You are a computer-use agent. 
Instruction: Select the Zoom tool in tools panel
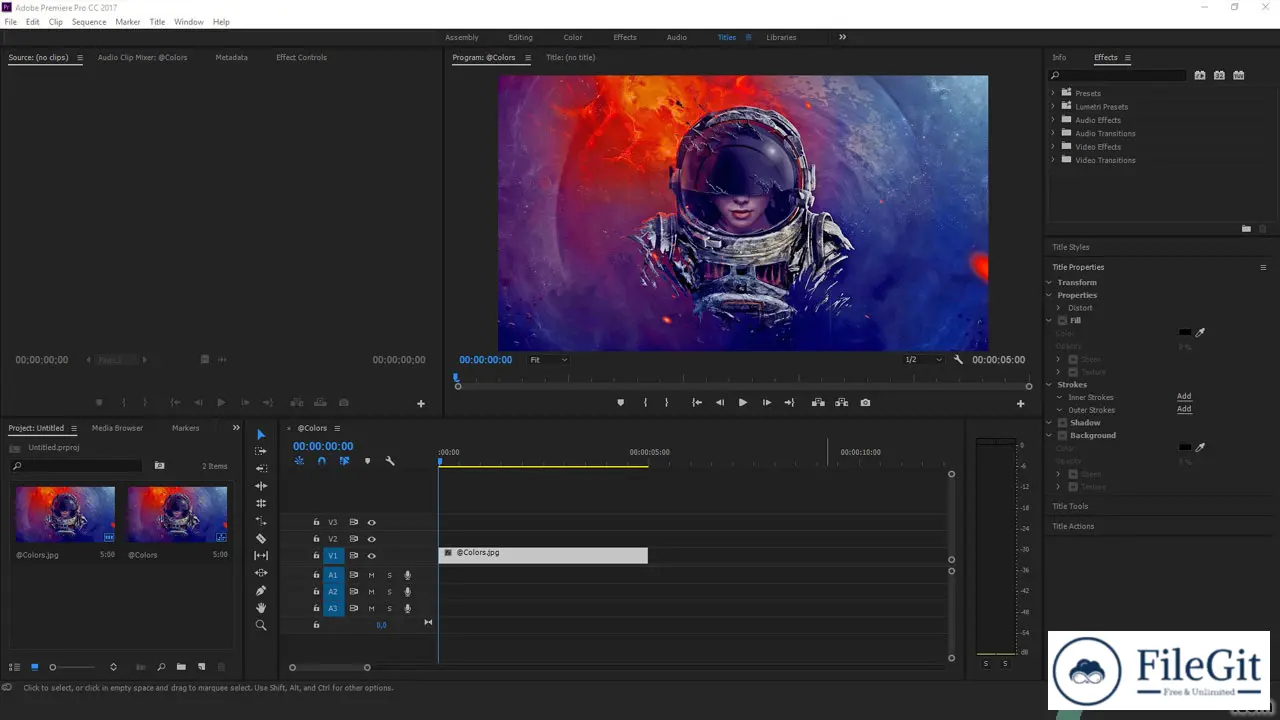coord(261,625)
